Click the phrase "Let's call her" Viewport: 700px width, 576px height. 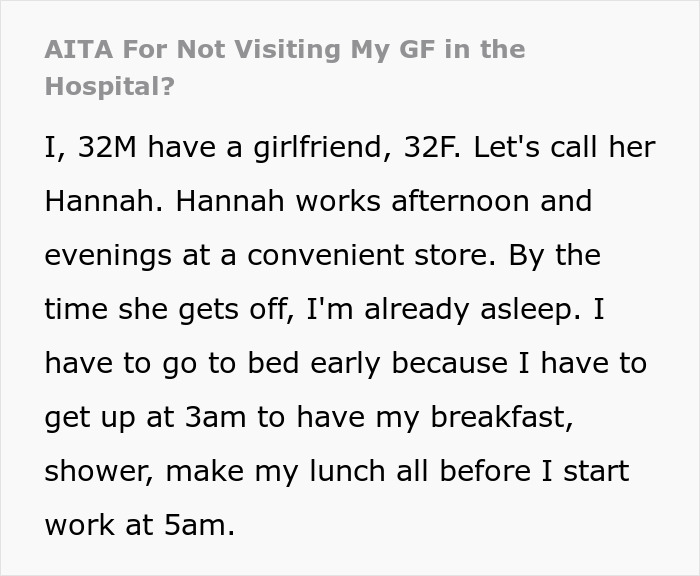[x=565, y=147]
